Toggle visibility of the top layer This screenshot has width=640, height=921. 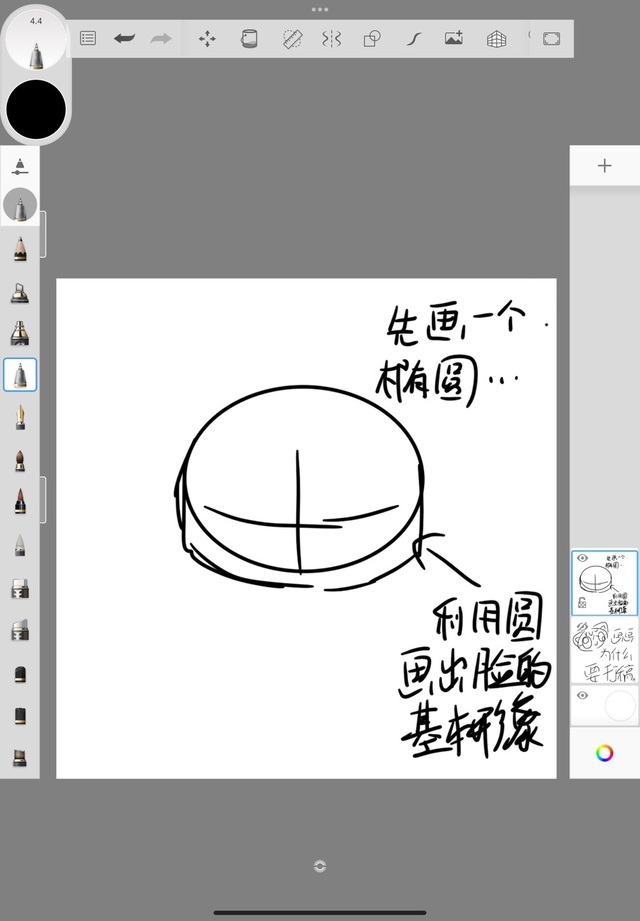coord(582,559)
